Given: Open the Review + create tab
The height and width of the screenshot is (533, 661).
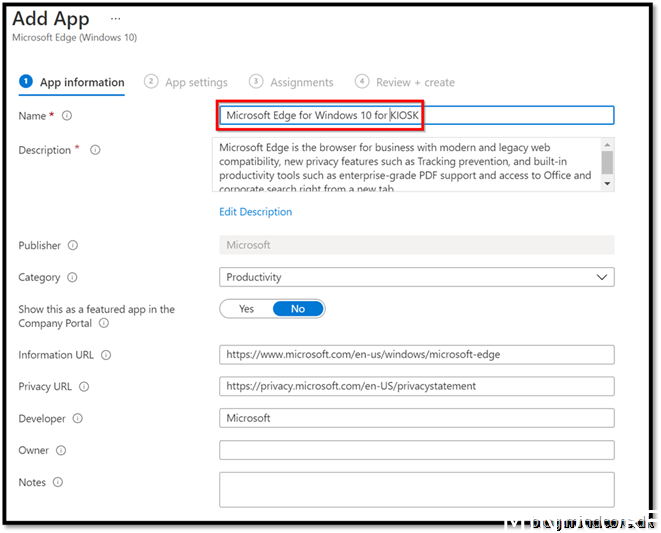Looking at the screenshot, I should [x=405, y=82].
